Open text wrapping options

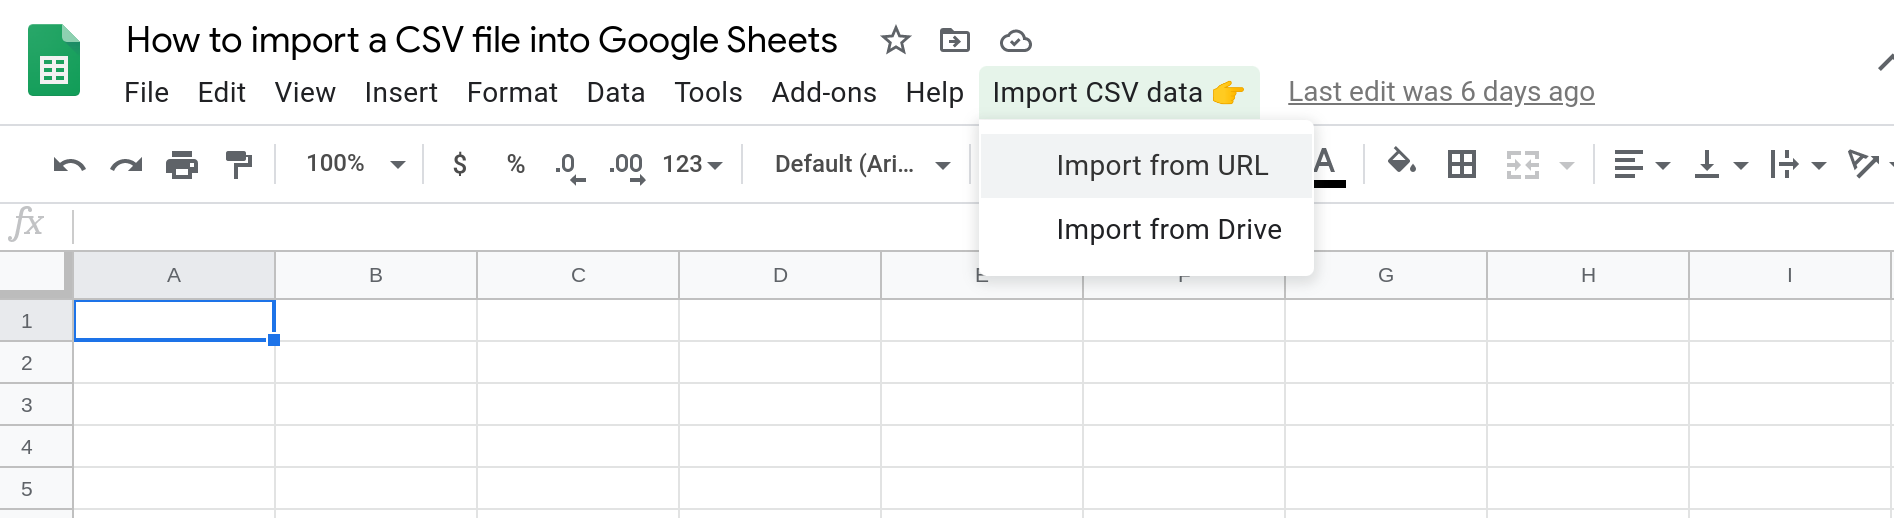point(1784,164)
